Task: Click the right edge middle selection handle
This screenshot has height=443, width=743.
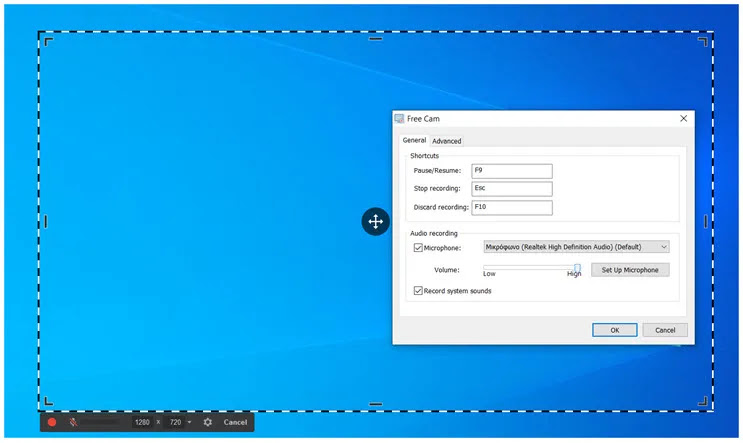Action: tap(706, 221)
